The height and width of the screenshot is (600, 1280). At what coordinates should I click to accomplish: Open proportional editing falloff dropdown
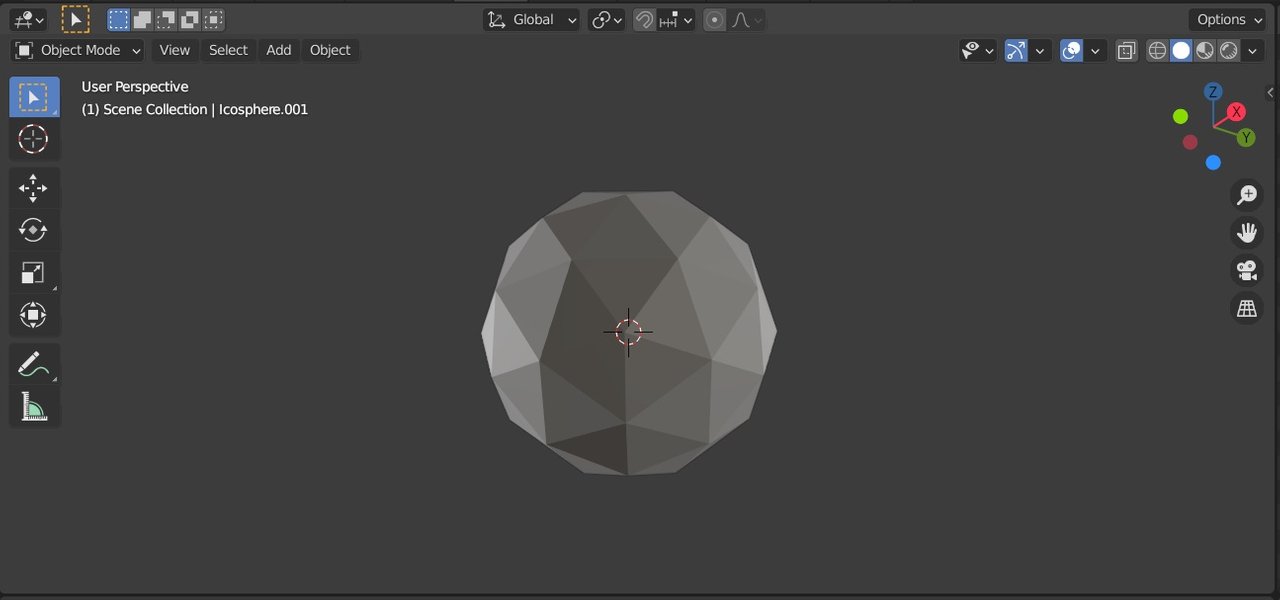pyautogui.click(x=746, y=19)
